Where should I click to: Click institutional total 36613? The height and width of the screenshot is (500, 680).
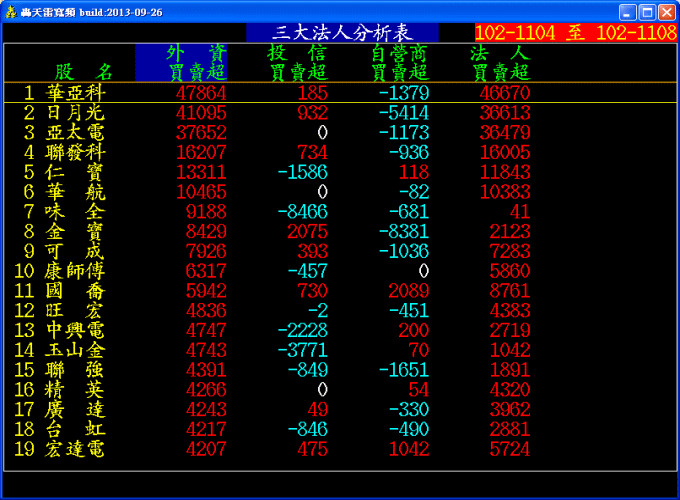pyautogui.click(x=505, y=113)
